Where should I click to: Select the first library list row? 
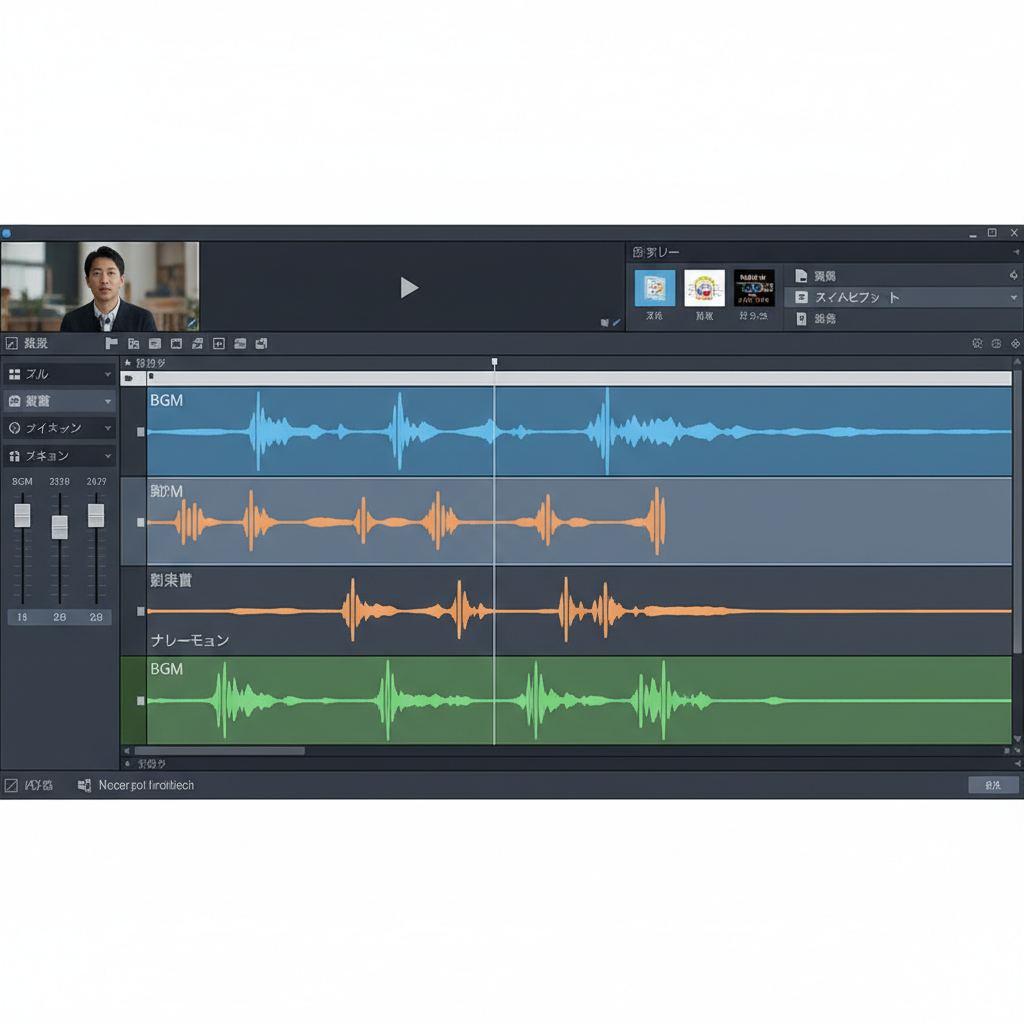[903, 276]
